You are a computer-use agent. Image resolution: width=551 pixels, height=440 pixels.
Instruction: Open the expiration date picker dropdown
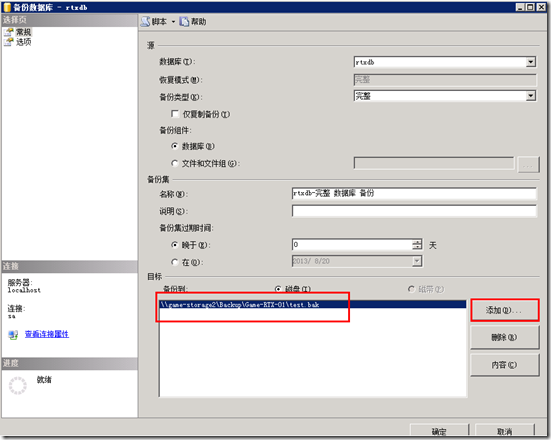[x=417, y=261]
